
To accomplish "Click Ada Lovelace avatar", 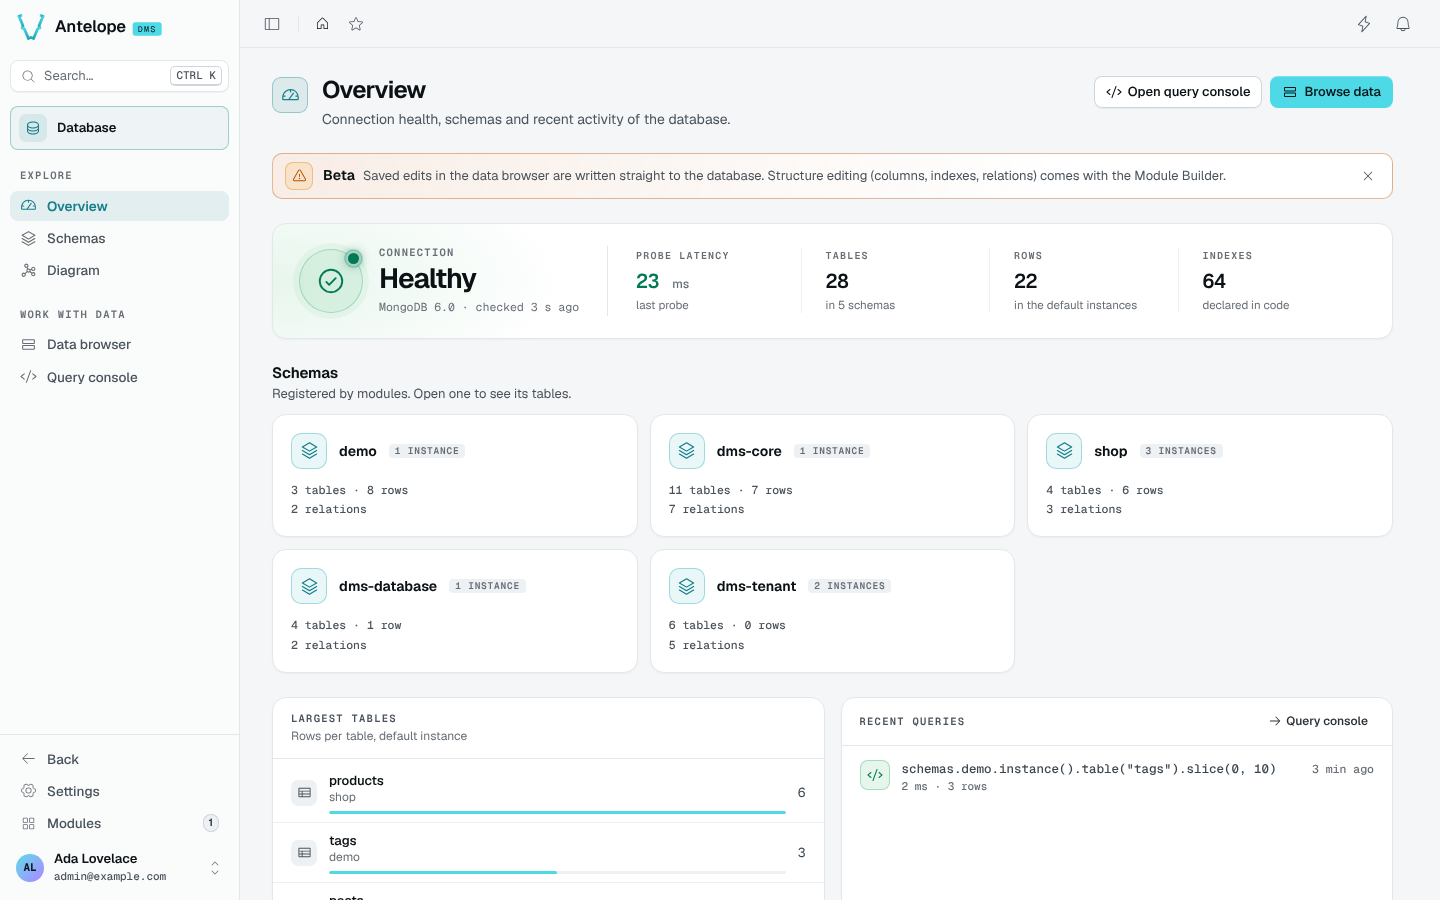I will pyautogui.click(x=30, y=867).
